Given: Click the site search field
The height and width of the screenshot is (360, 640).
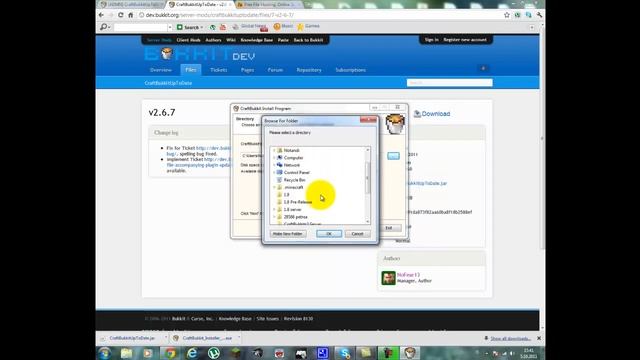Looking at the screenshot, I should click(449, 82).
